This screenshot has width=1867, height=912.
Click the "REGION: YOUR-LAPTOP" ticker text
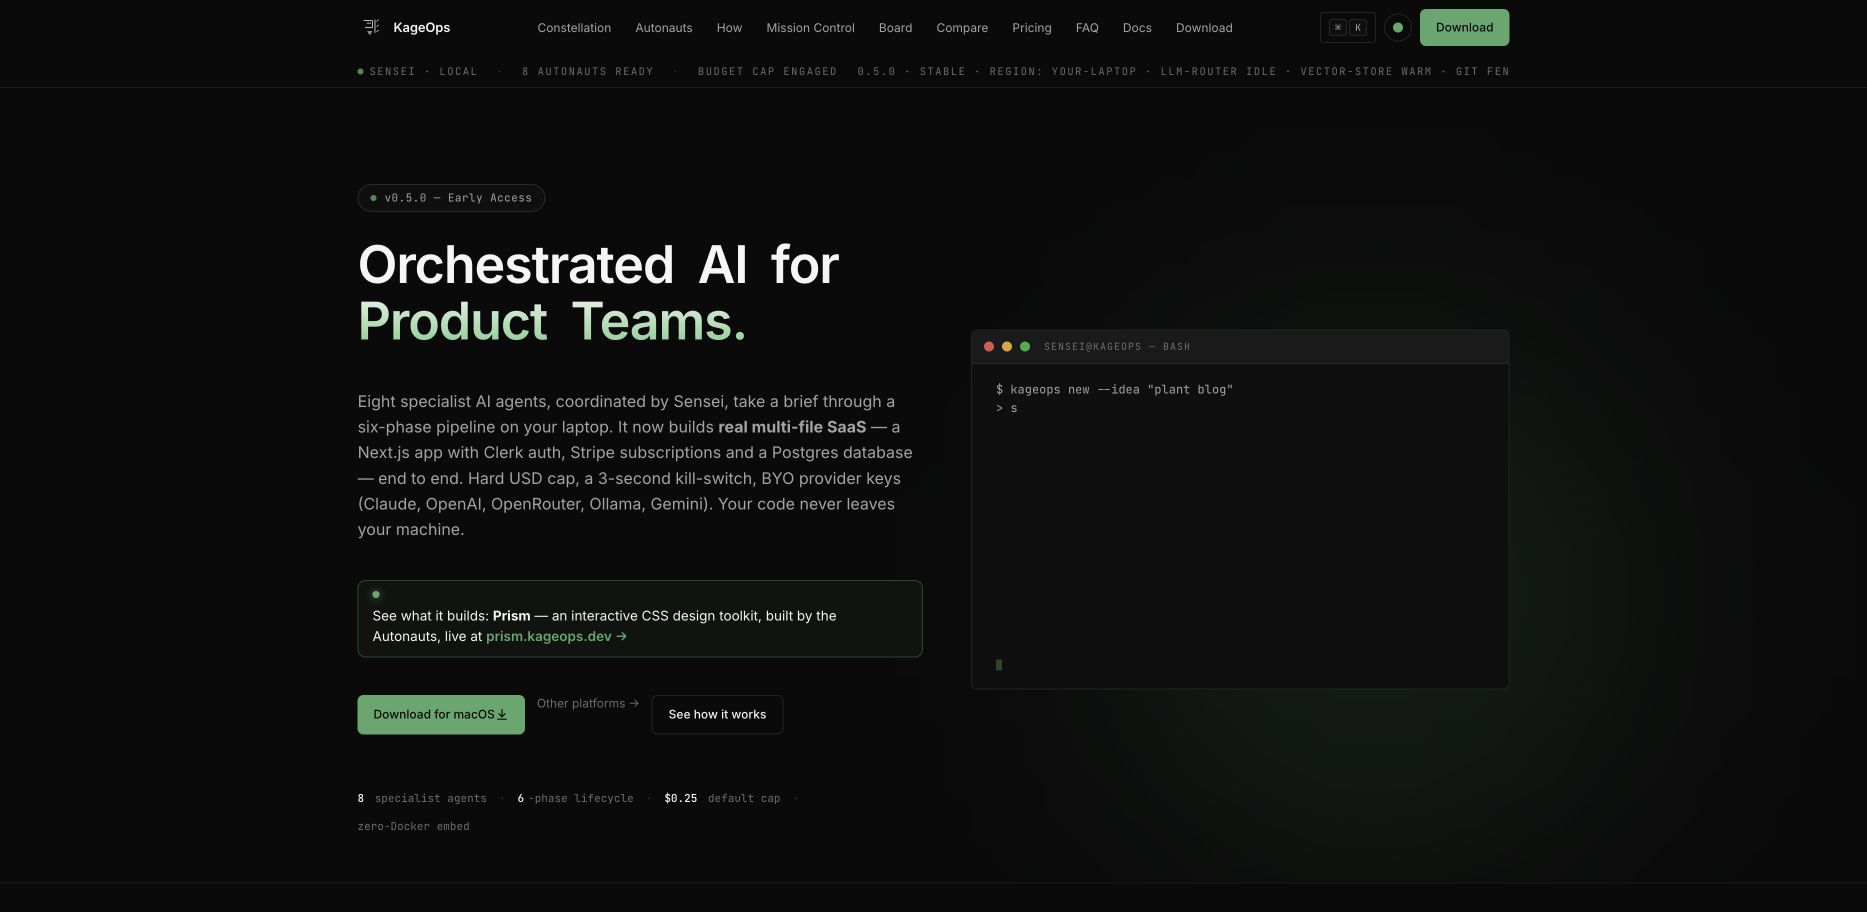coord(1063,72)
